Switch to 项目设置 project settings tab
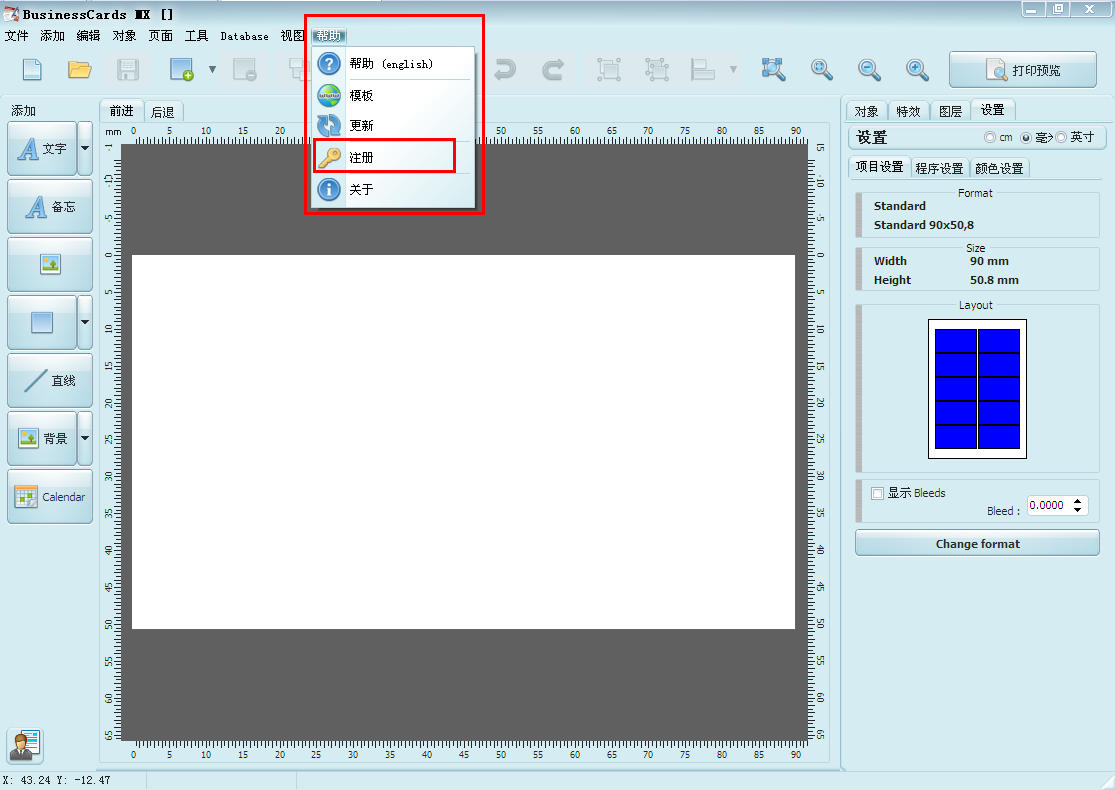 pyautogui.click(x=880, y=167)
